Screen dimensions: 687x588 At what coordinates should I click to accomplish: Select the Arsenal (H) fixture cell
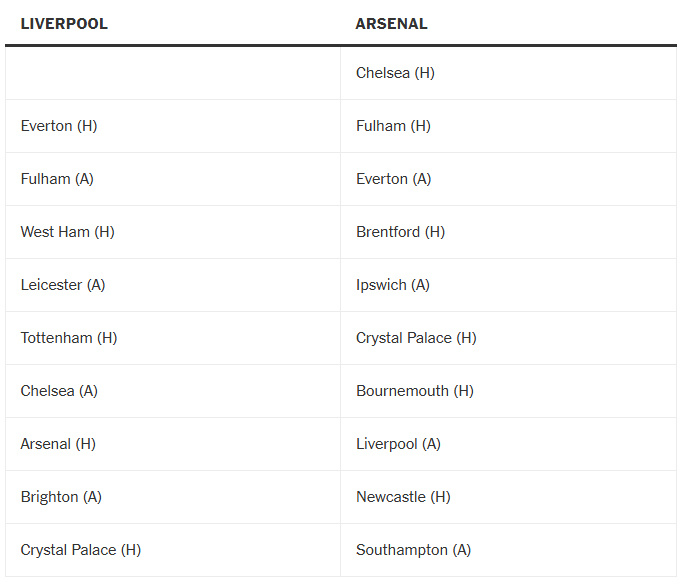pyautogui.click(x=58, y=444)
